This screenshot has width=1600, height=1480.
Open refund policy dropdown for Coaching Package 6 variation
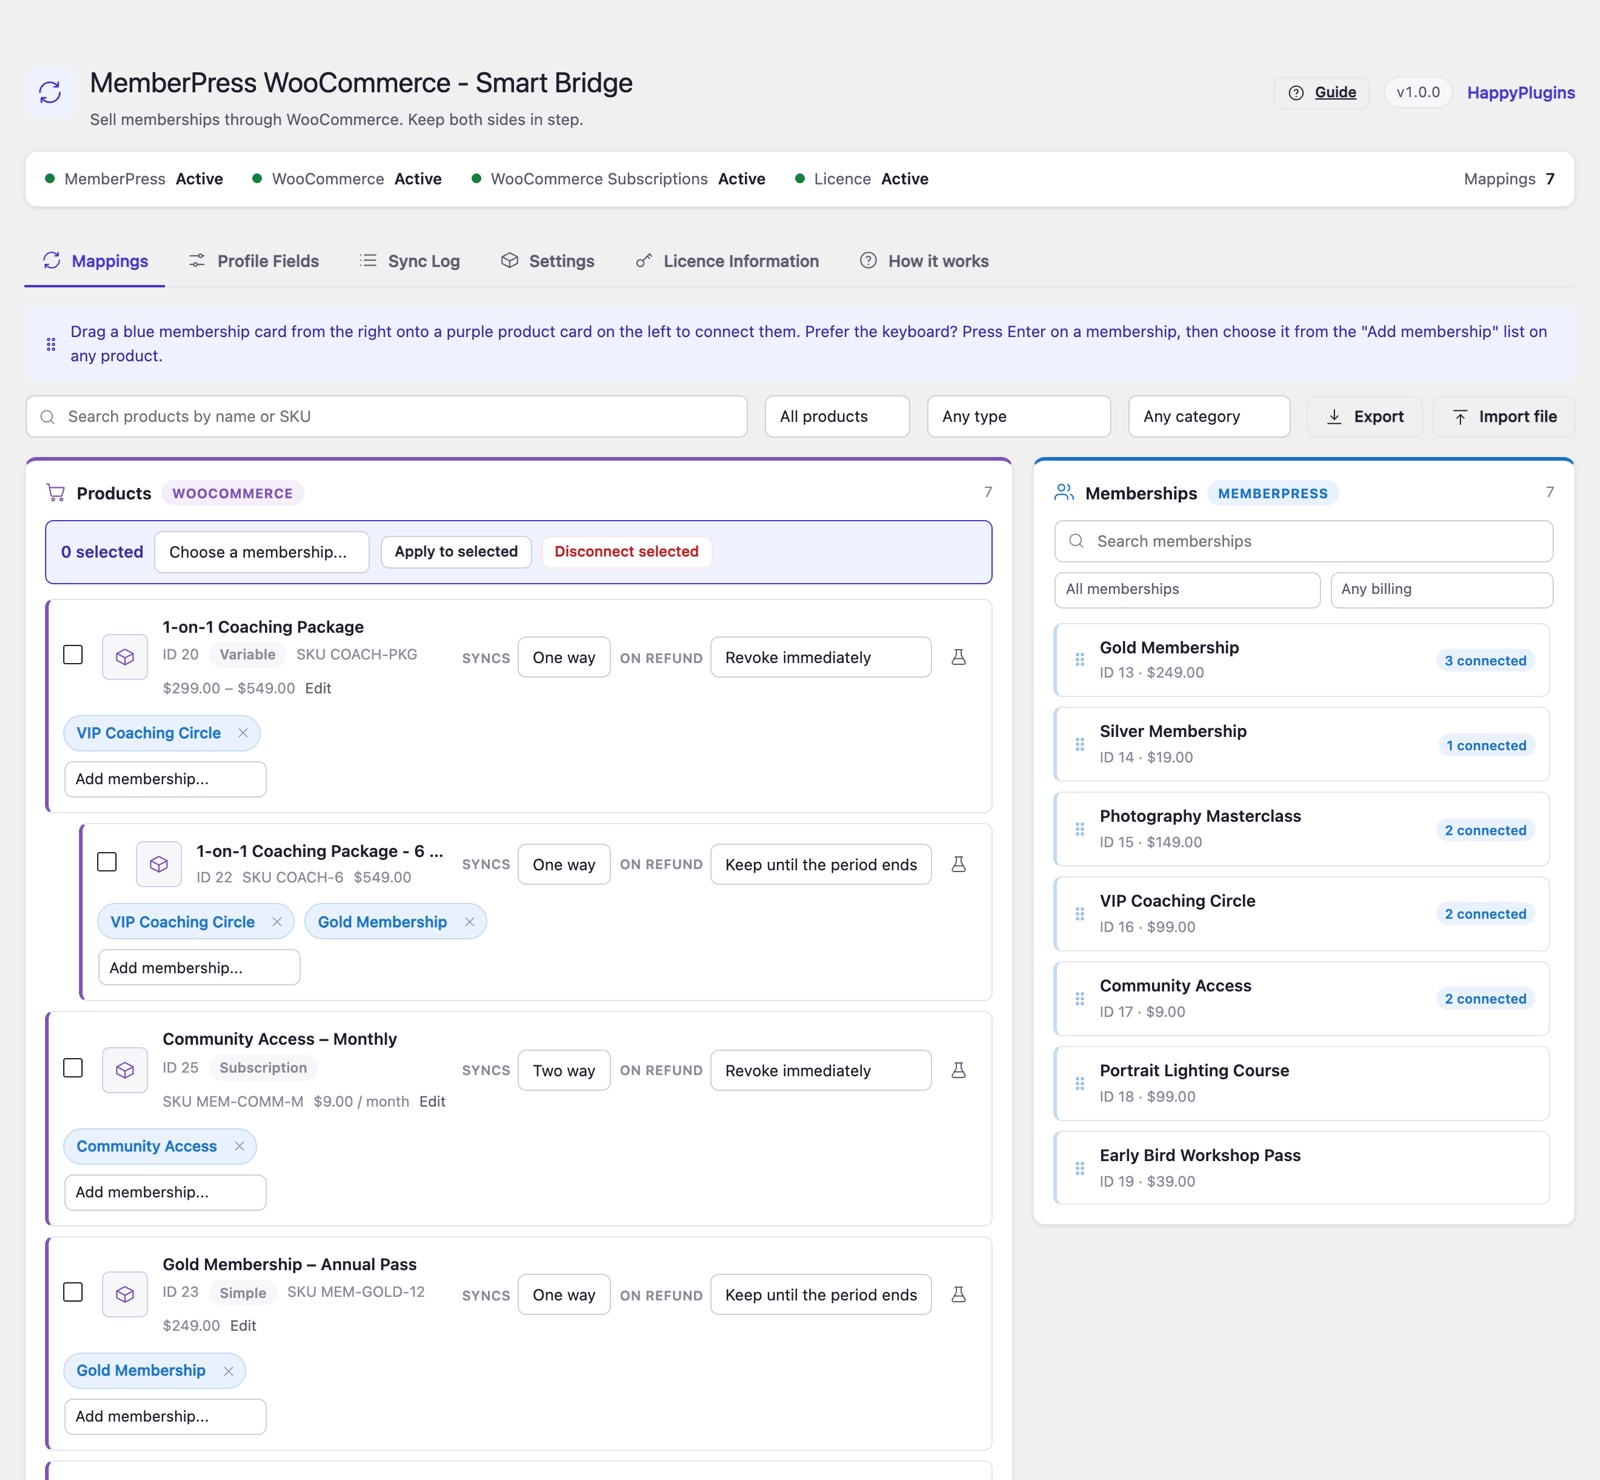coord(821,865)
